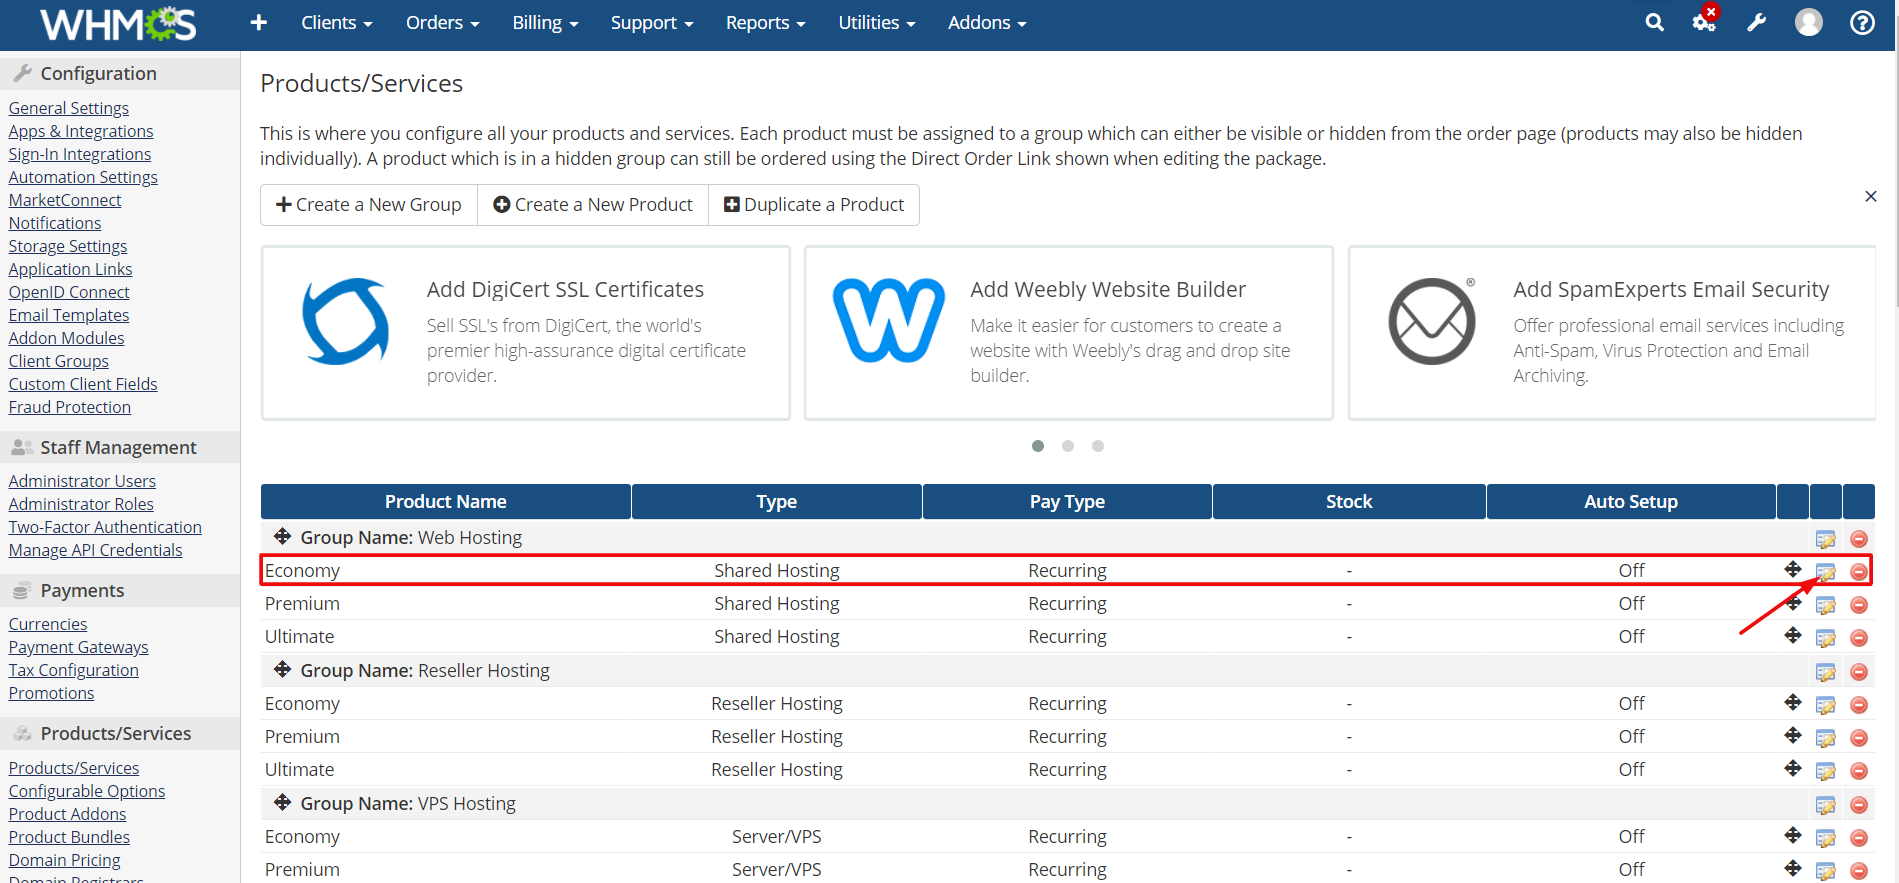Viewport: 1899px width, 883px height.
Task: Open the Payment Gateways sidebar link
Action: tap(78, 647)
